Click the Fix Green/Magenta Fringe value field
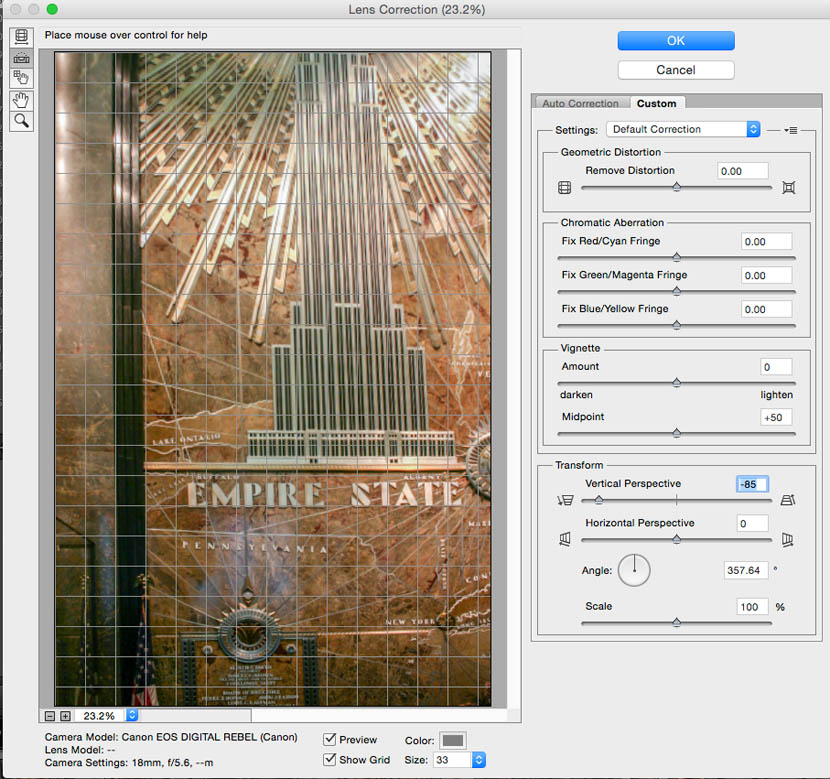830x779 pixels. [x=766, y=275]
